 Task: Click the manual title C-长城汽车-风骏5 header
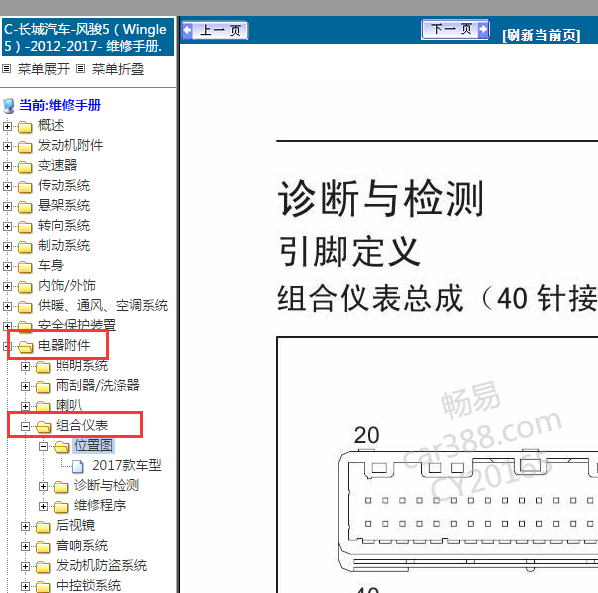coord(87,37)
